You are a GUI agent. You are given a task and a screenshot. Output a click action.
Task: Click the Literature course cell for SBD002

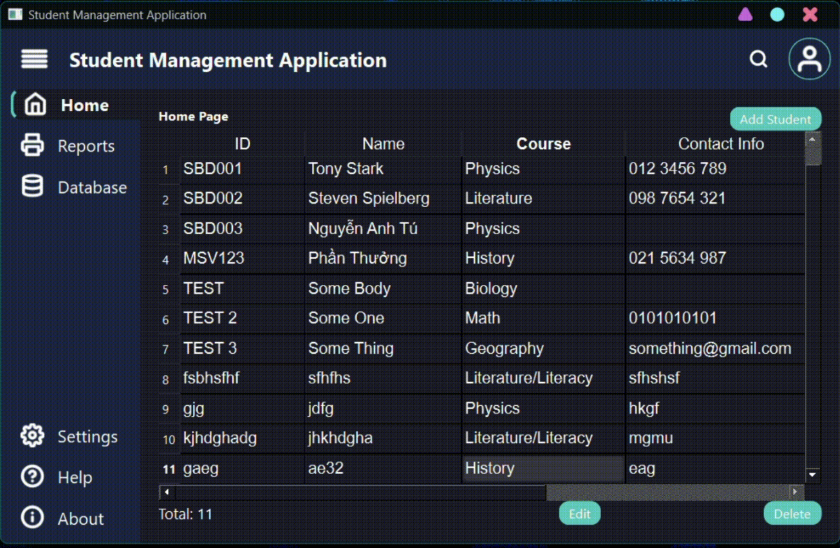pyautogui.click(x=543, y=199)
